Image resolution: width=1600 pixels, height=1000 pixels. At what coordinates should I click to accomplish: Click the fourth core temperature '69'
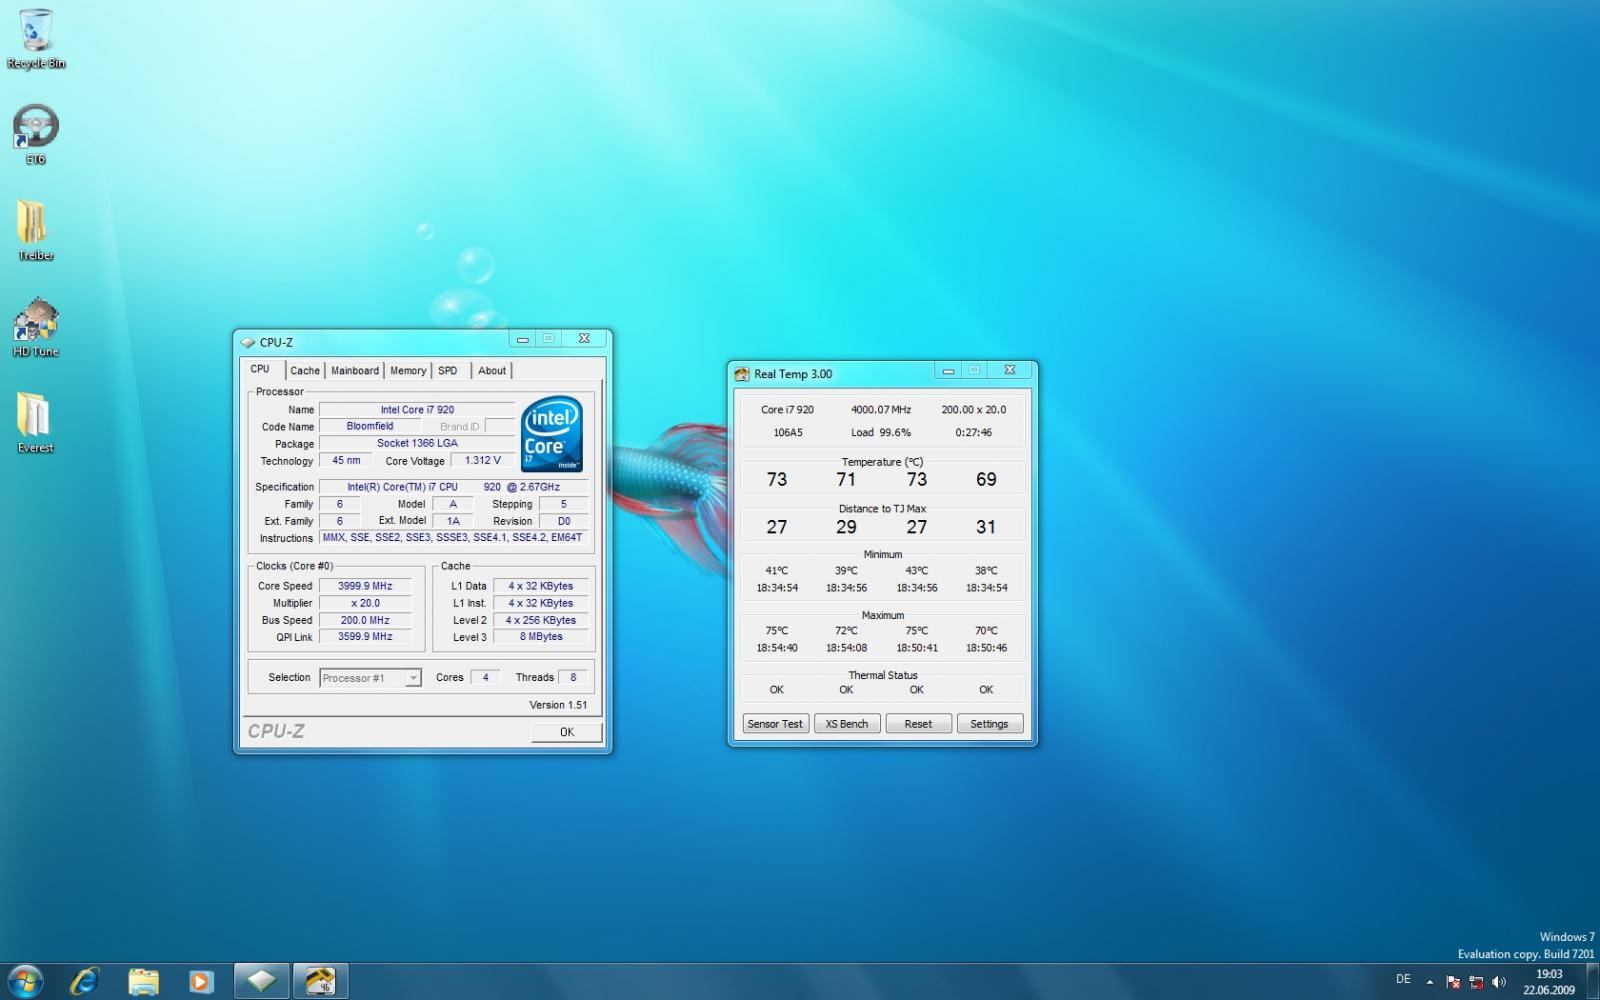tap(986, 480)
